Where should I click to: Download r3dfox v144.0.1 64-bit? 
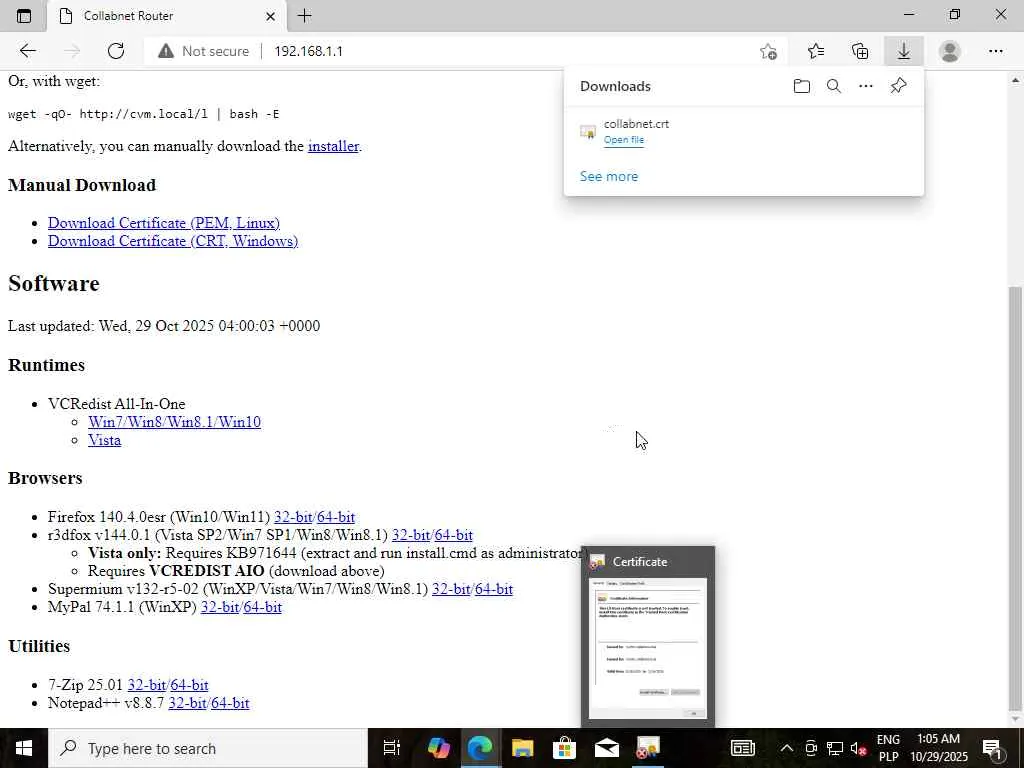453,535
